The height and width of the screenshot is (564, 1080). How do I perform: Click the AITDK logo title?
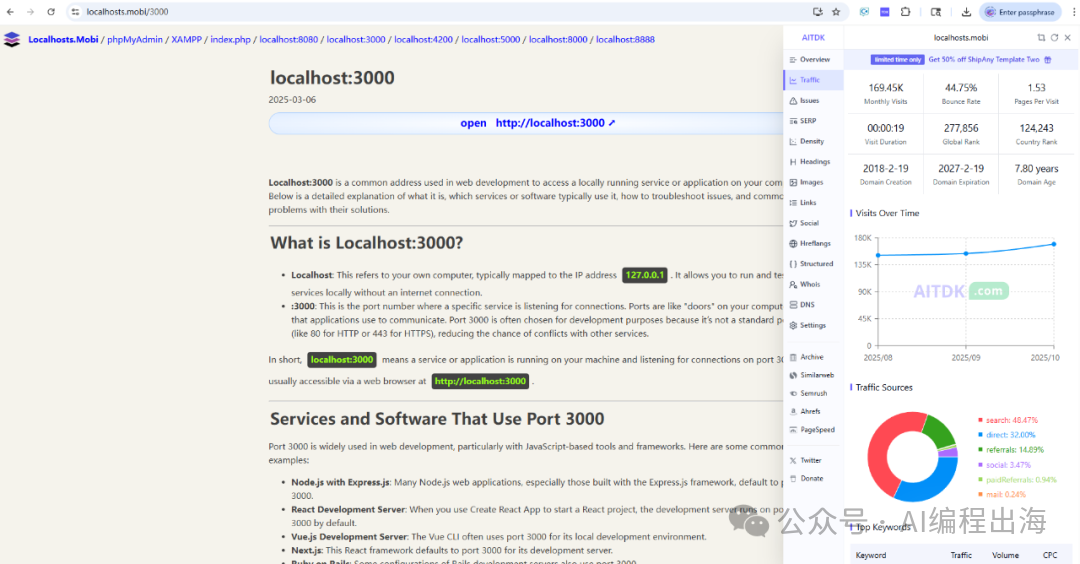(813, 38)
